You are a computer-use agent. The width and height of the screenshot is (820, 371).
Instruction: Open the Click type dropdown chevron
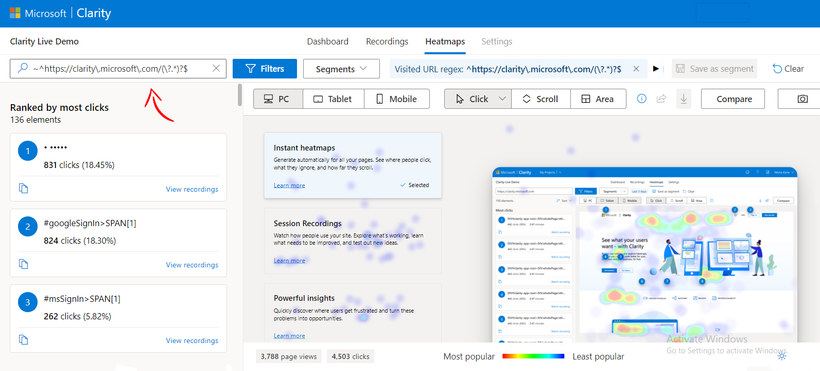503,99
